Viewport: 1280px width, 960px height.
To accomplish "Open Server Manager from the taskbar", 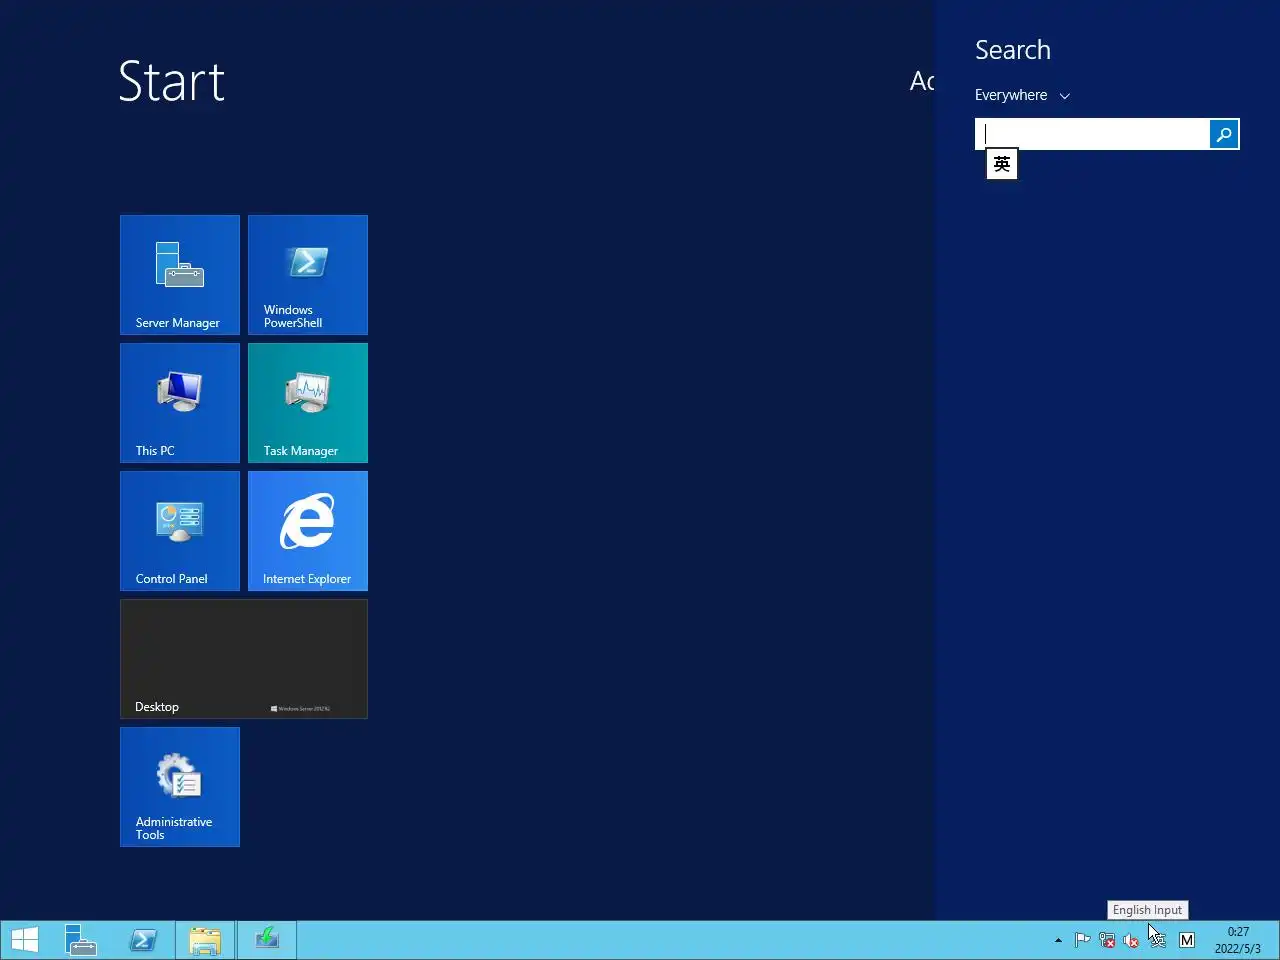I will [x=81, y=940].
